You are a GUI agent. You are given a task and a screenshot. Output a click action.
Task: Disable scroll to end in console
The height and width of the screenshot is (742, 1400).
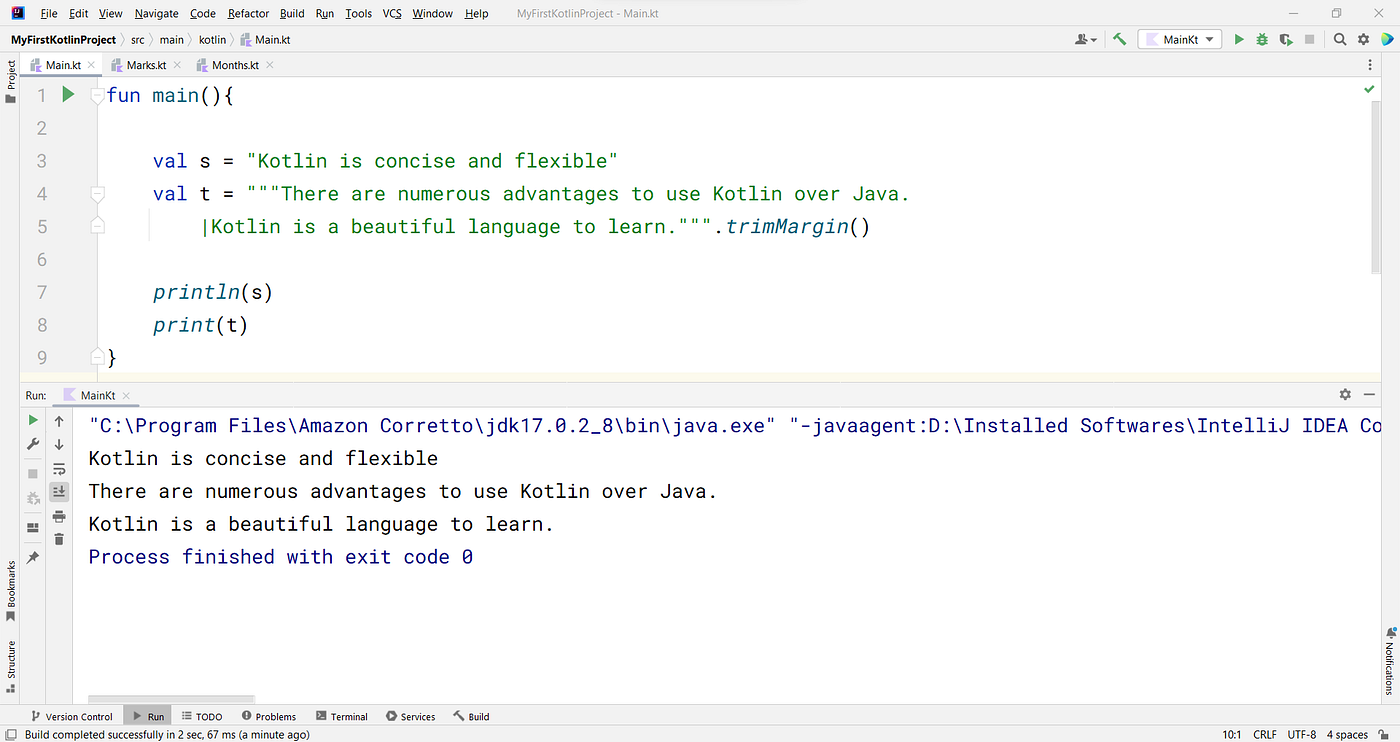[59, 491]
